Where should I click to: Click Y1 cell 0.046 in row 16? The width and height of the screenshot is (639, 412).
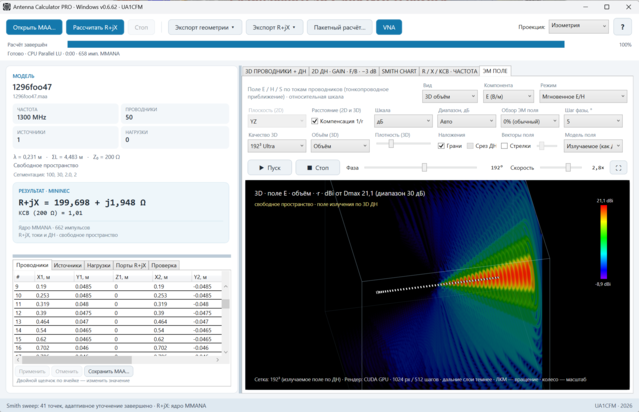(x=82, y=348)
